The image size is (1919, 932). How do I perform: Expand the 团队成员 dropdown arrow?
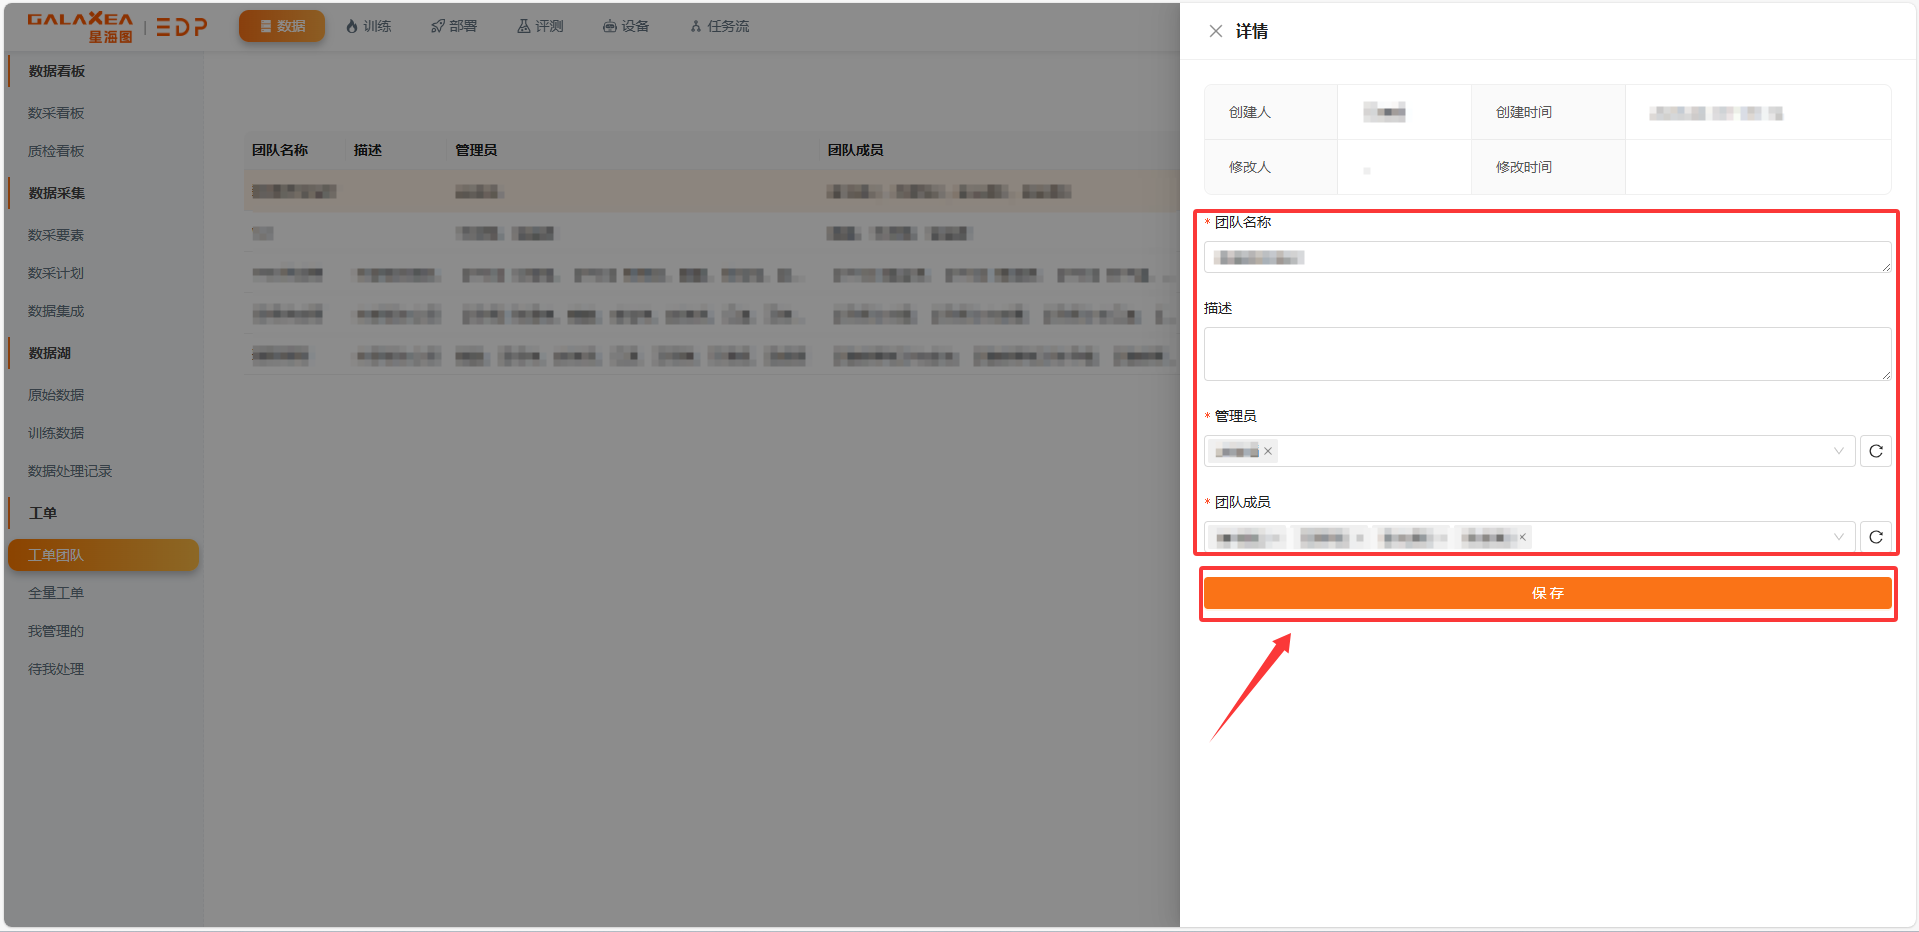point(1838,537)
